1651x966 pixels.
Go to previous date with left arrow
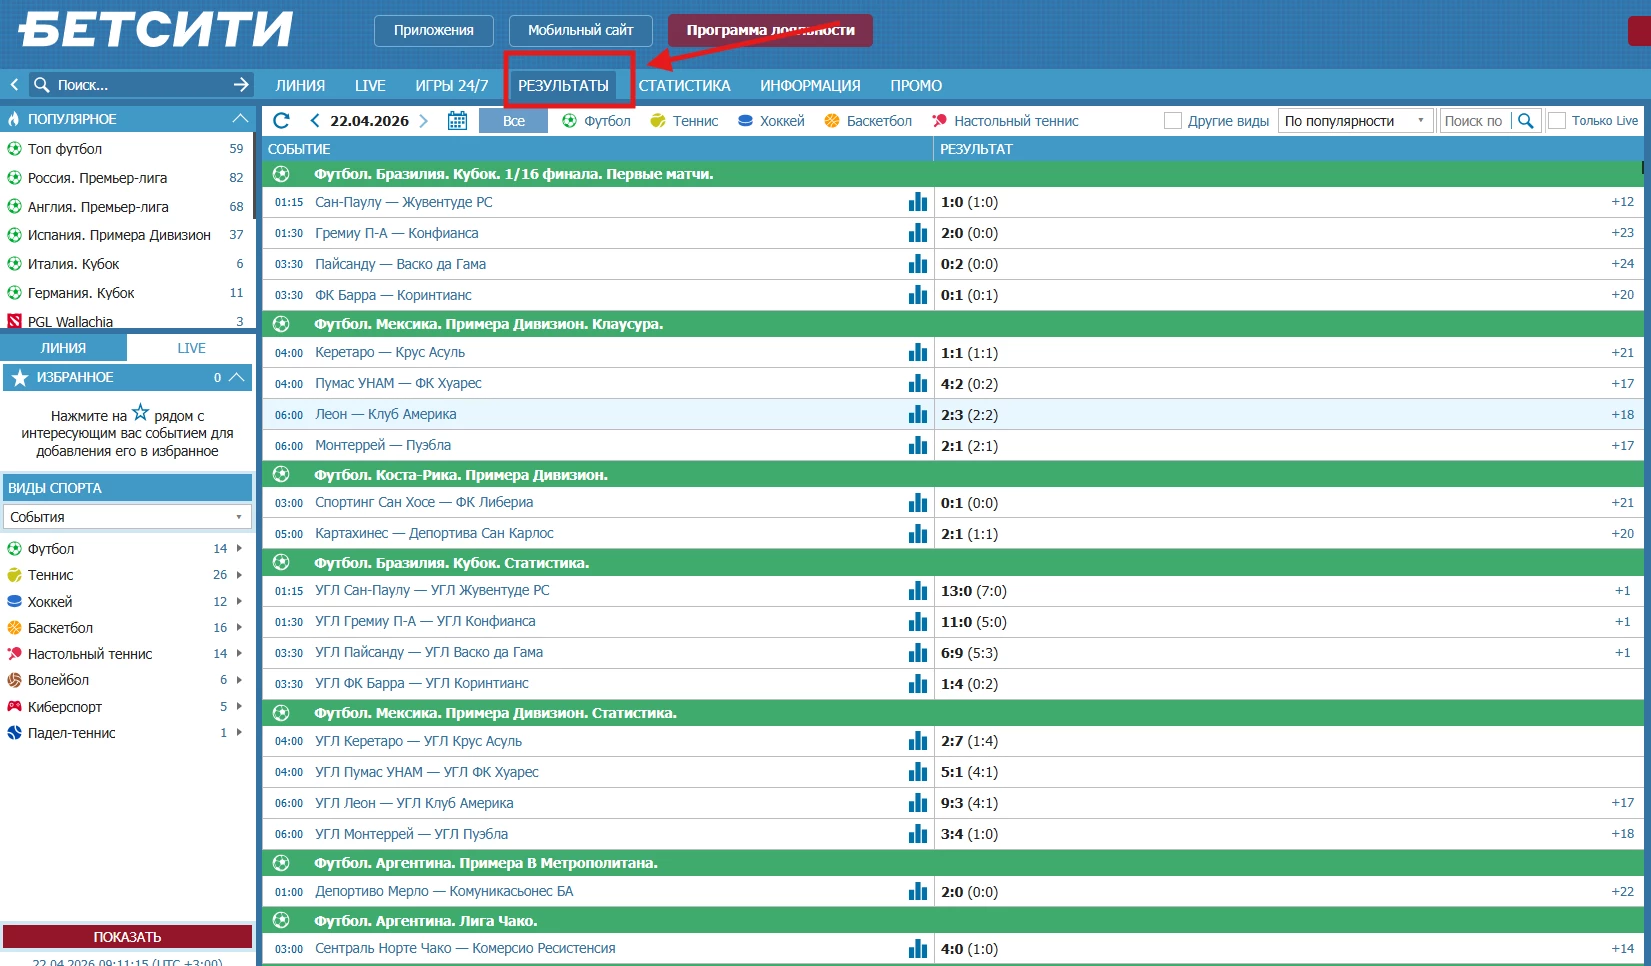(x=315, y=121)
